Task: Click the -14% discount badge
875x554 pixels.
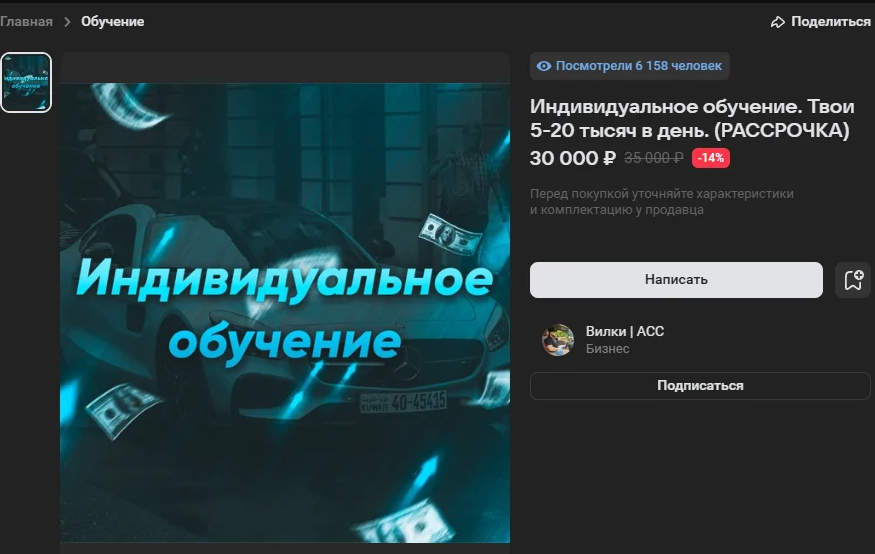Action: [x=710, y=158]
